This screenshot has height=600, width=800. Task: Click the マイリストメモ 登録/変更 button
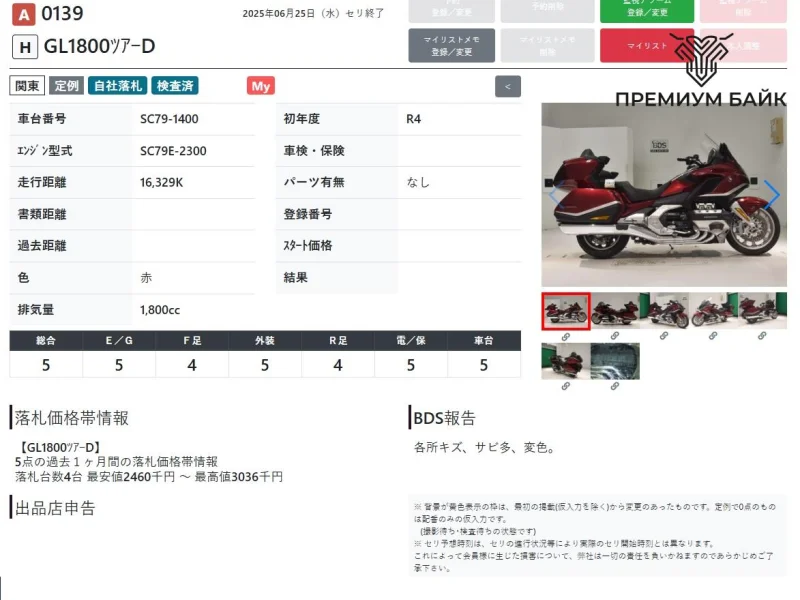(x=452, y=46)
